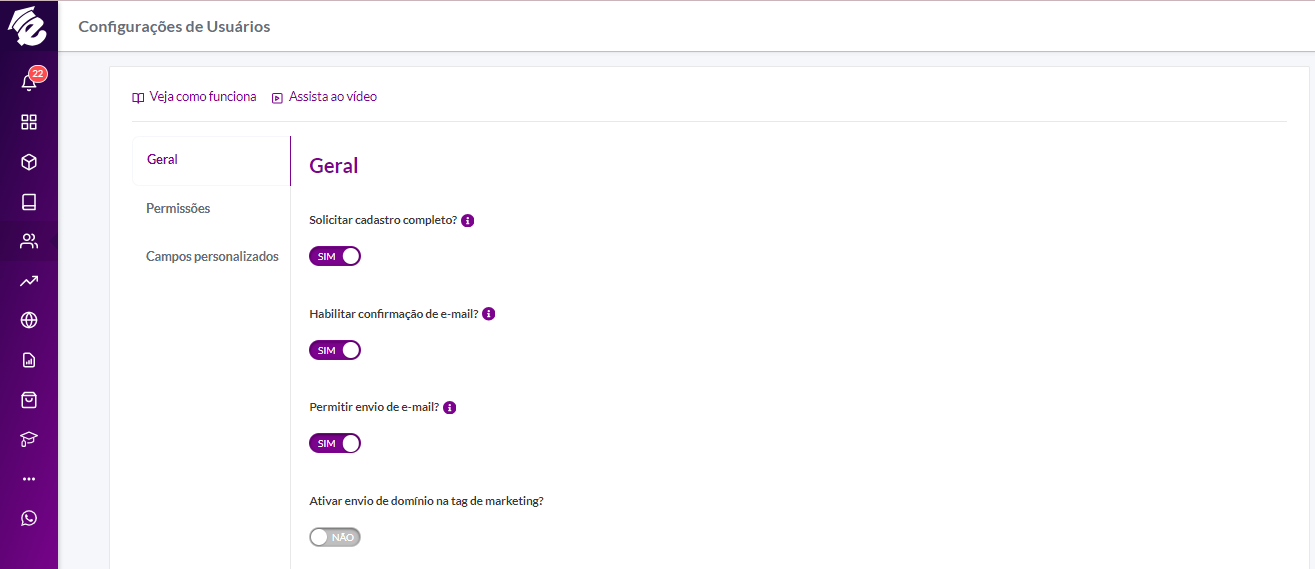This screenshot has width=1315, height=569.
Task: Open the globe icon in sidebar
Action: point(29,320)
